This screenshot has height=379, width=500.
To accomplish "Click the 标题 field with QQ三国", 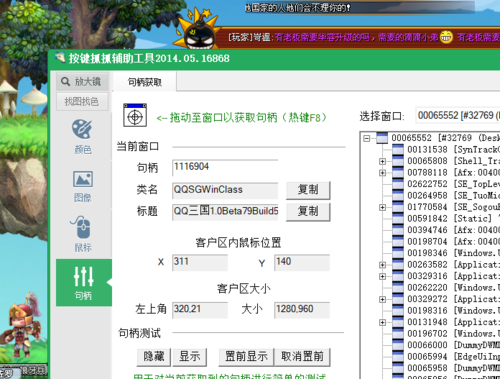I will click(x=225, y=212).
